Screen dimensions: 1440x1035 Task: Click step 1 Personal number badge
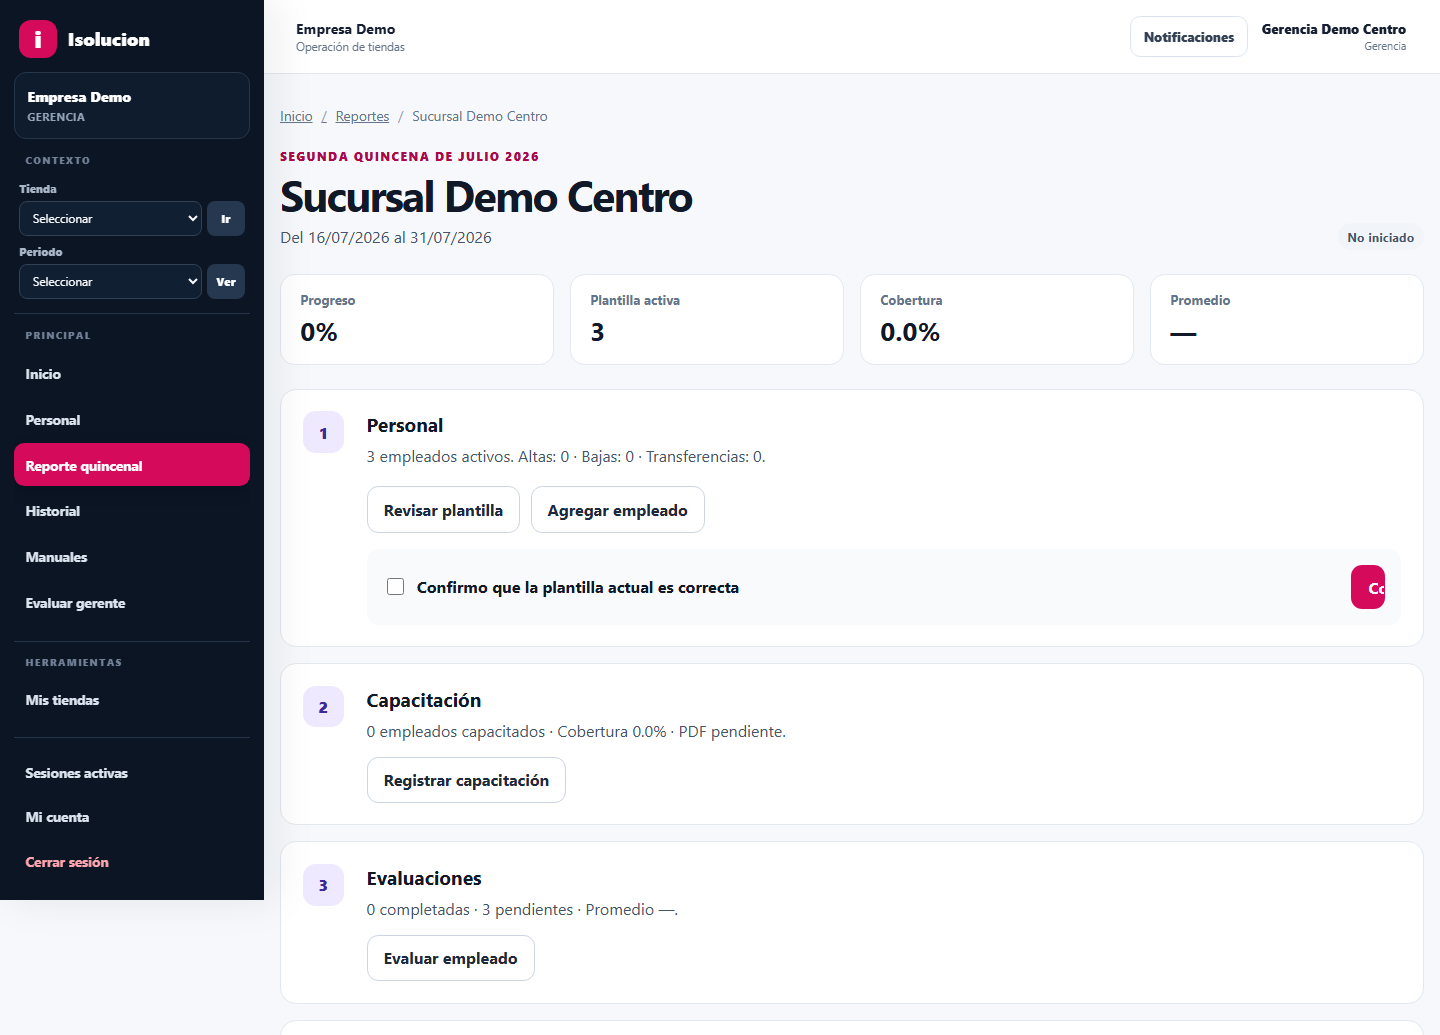(x=323, y=432)
